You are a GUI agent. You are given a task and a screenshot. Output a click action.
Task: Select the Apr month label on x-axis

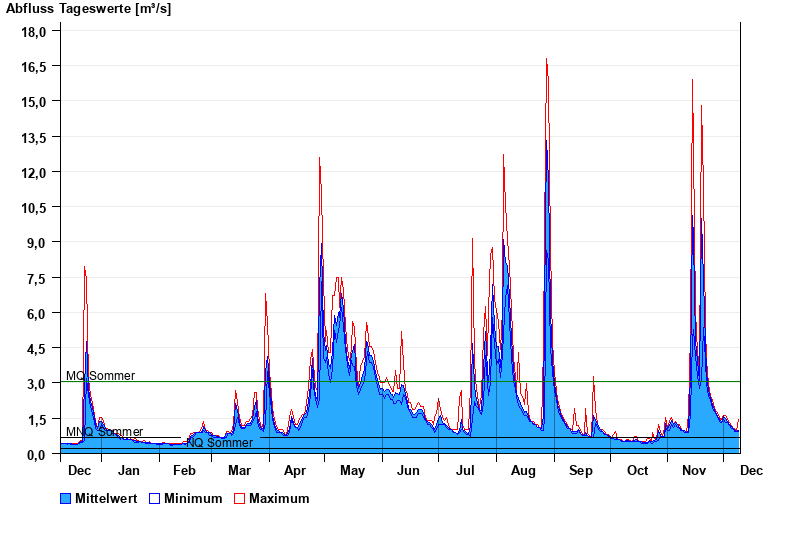pyautogui.click(x=296, y=470)
